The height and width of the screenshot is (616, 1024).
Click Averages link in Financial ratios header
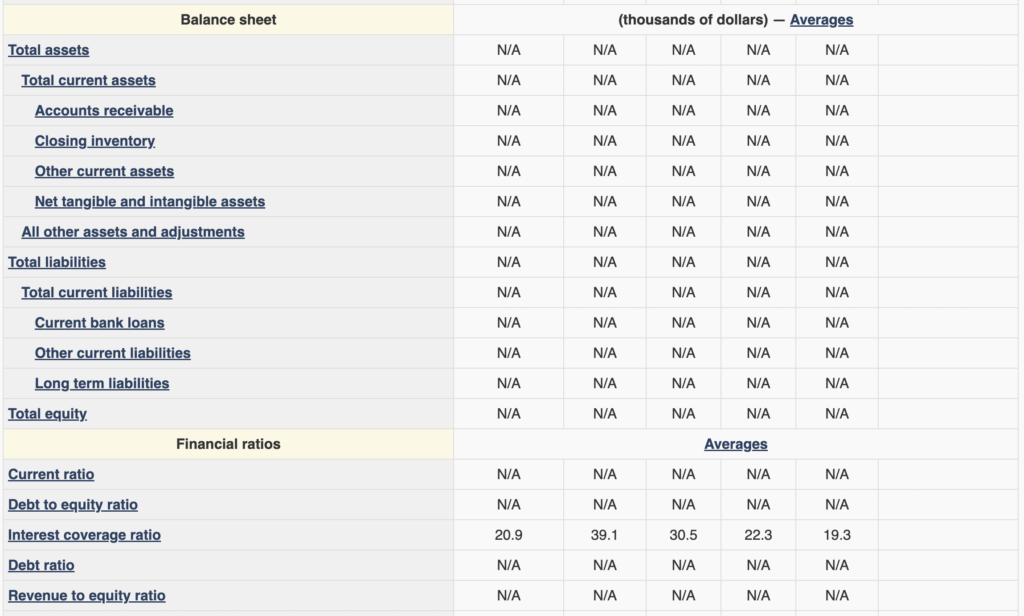point(736,444)
